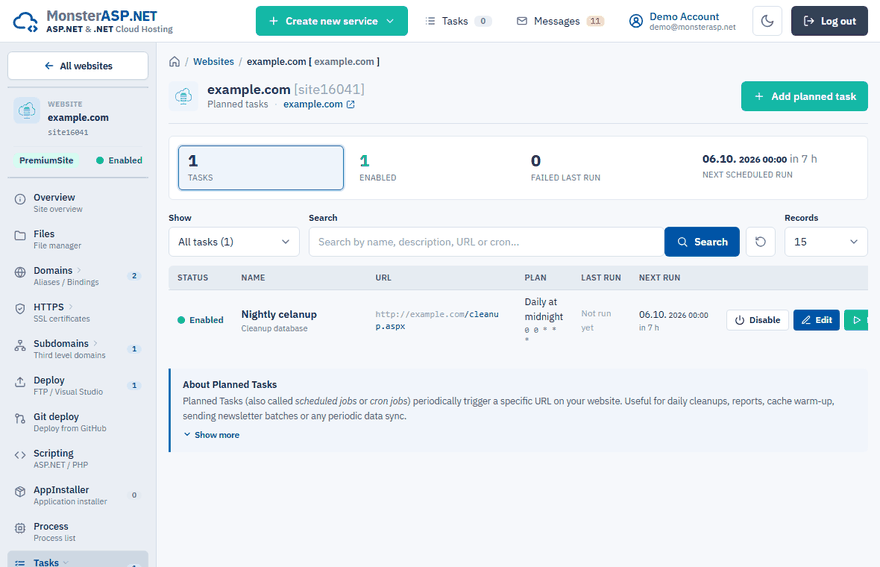Open Overview in sidebar
This screenshot has height=567, width=880.
[78, 203]
